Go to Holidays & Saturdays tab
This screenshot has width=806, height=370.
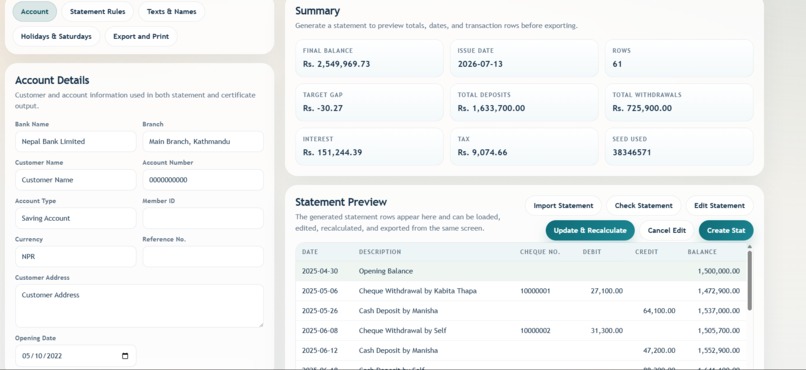coord(56,36)
